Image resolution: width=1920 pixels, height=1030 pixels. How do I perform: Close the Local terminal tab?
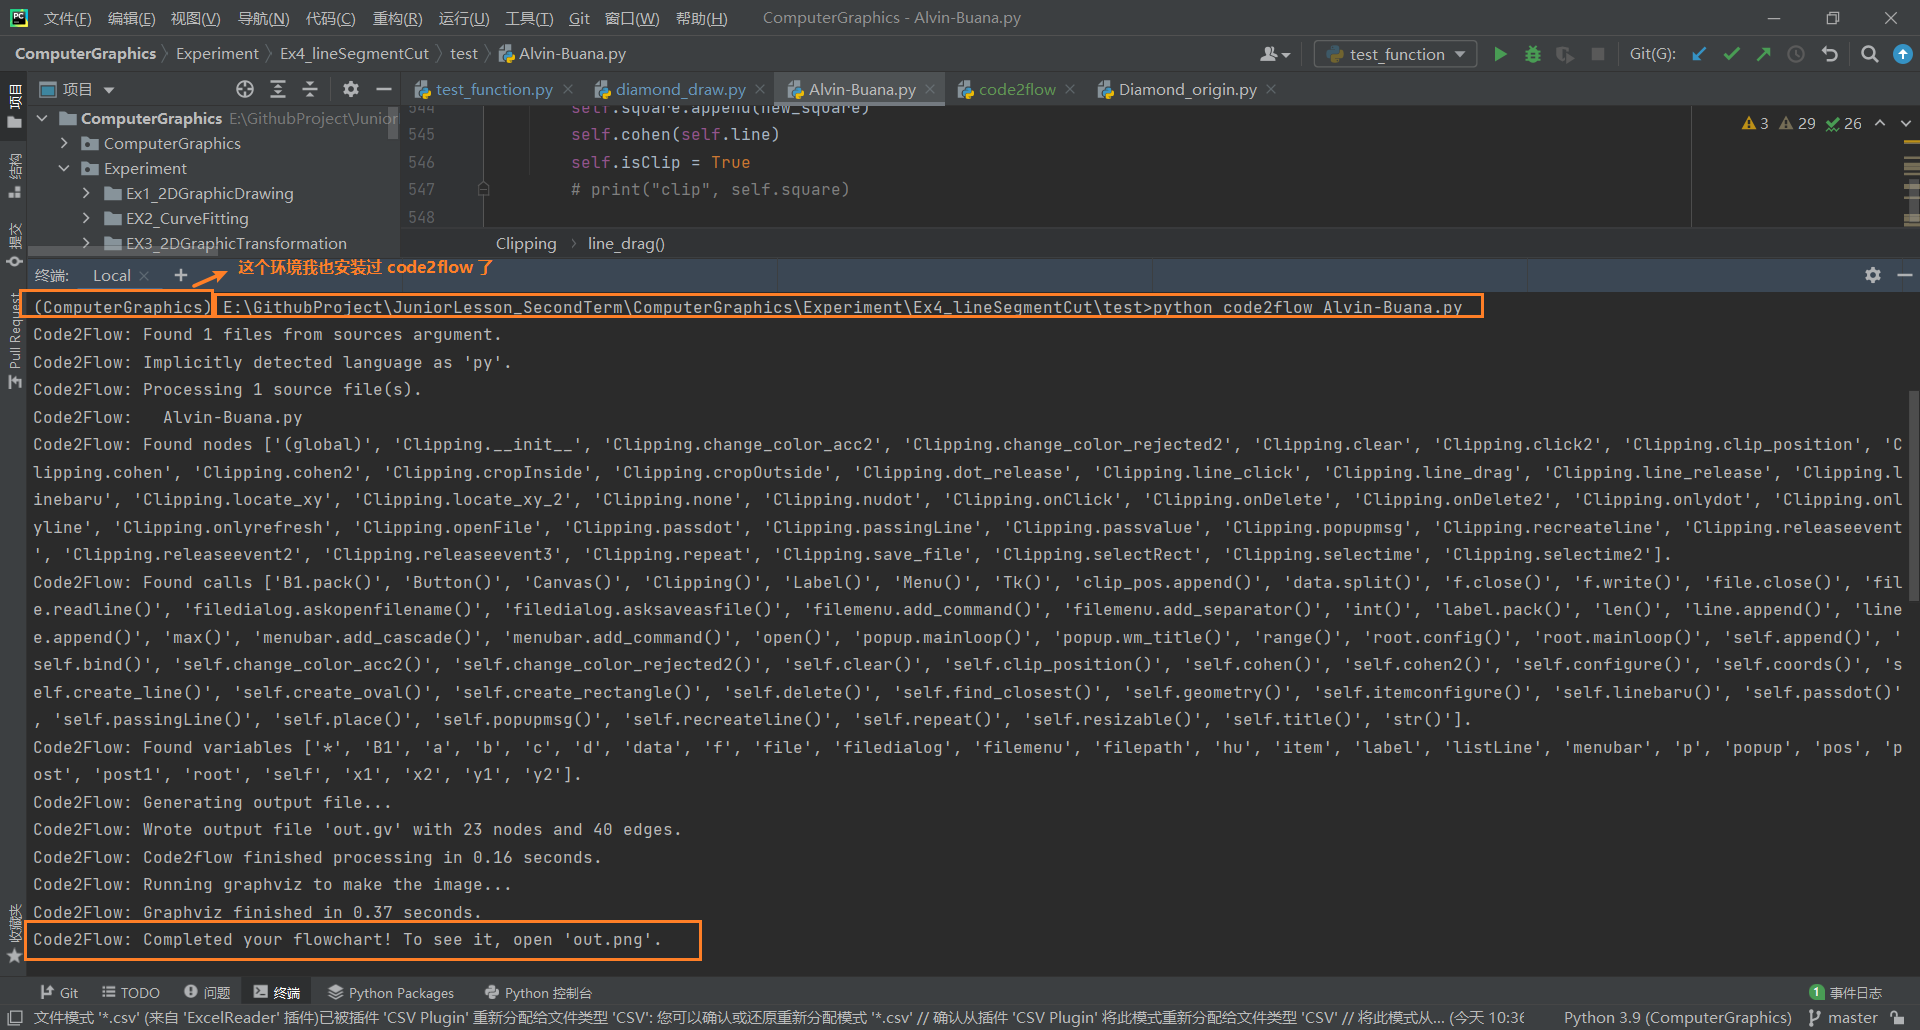(x=145, y=276)
